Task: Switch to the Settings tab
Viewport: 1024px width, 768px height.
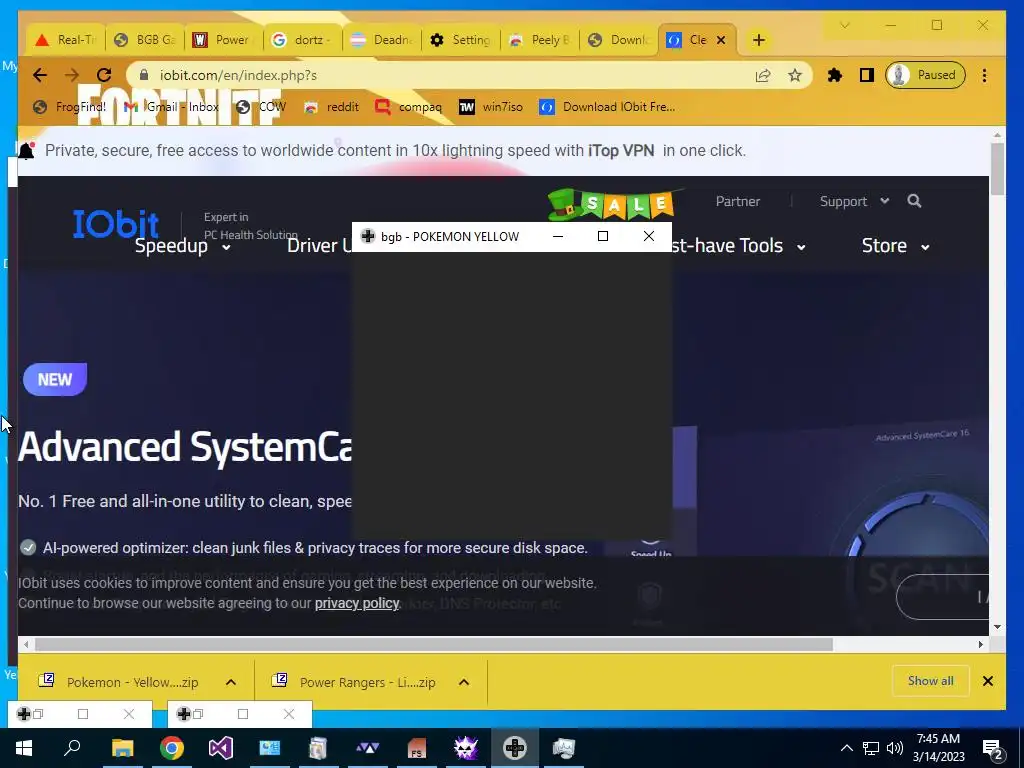Action: [x=460, y=40]
